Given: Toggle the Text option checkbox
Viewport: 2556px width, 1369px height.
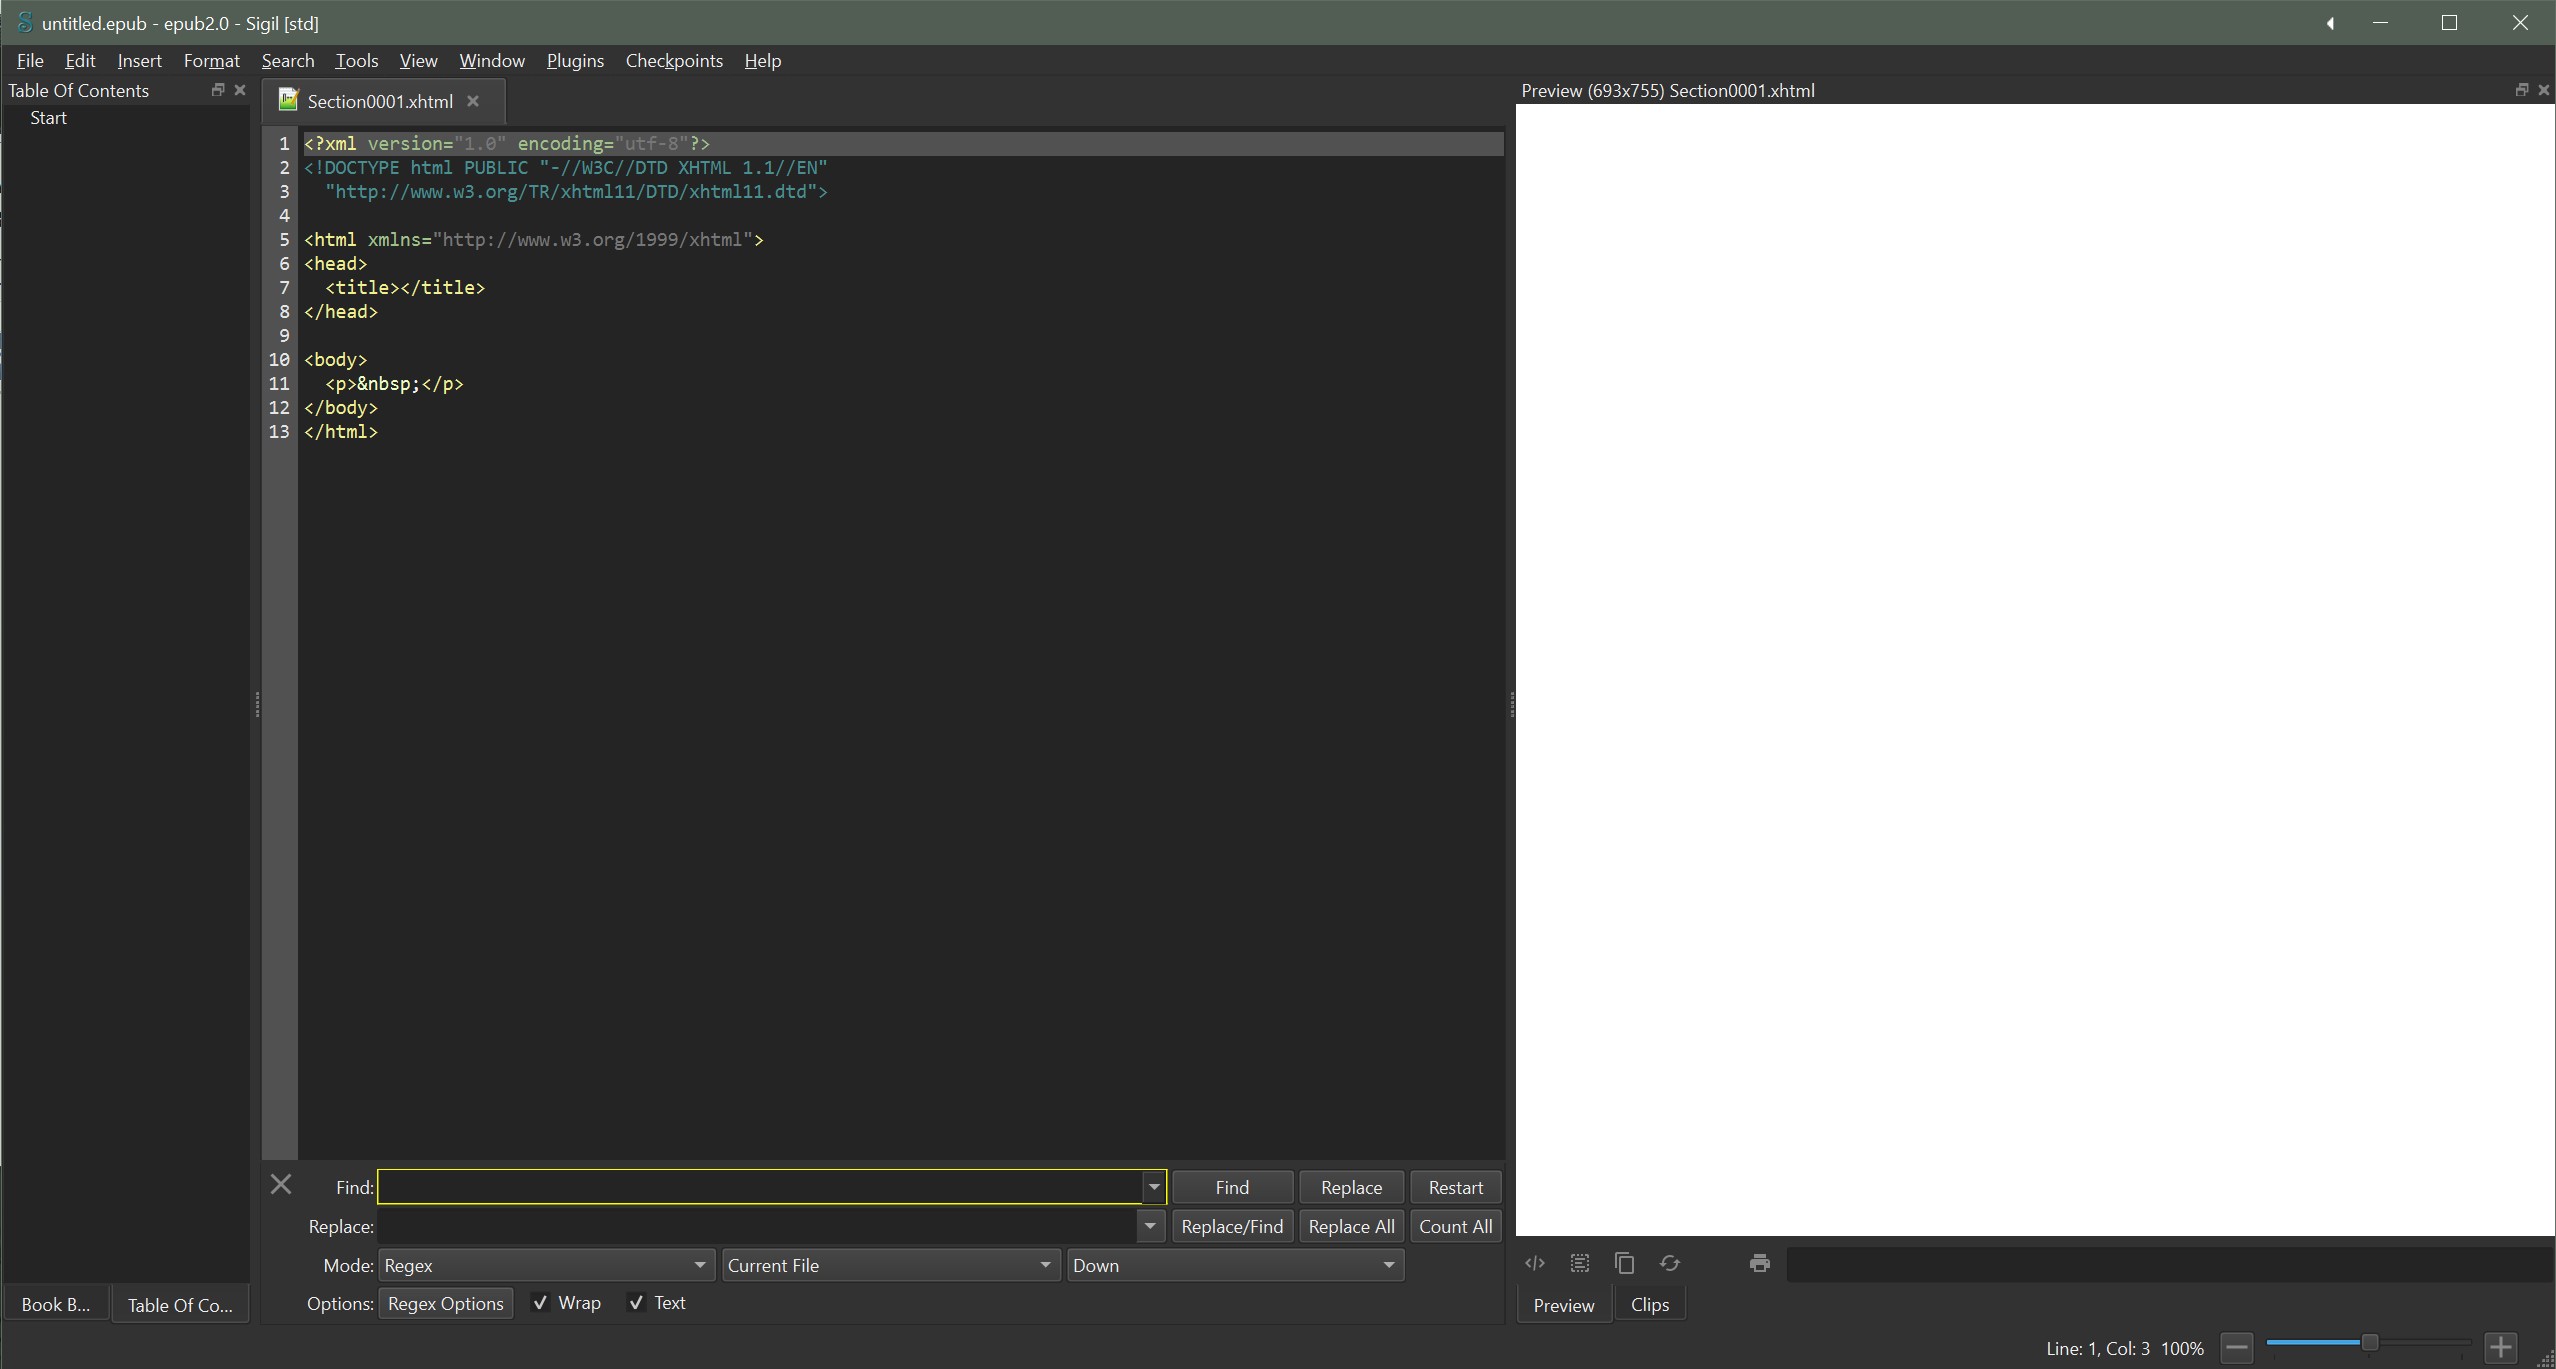Looking at the screenshot, I should coord(636,1302).
